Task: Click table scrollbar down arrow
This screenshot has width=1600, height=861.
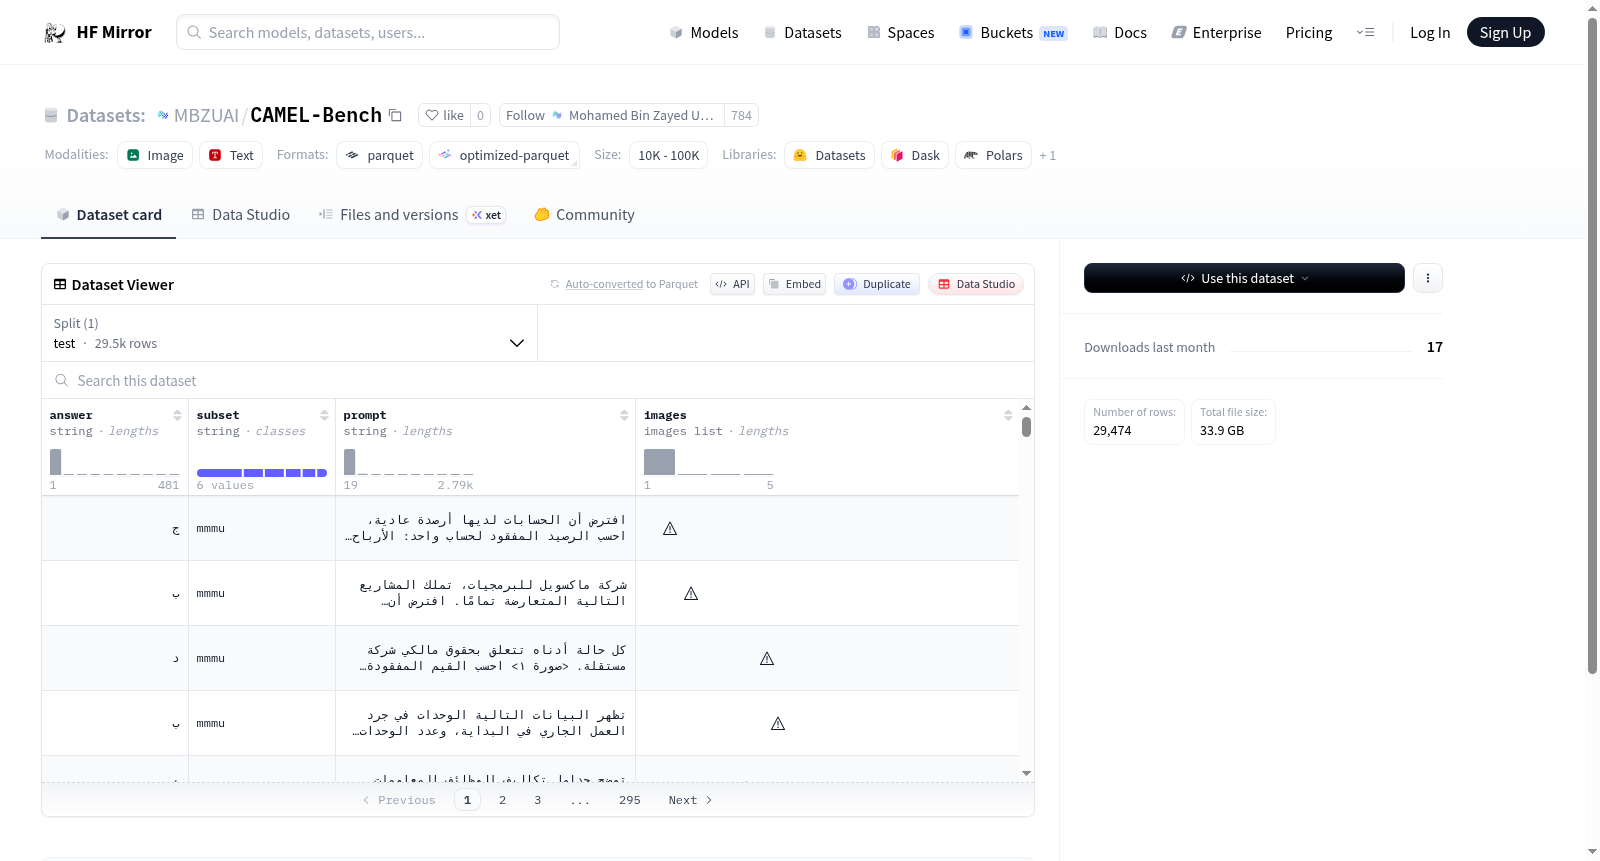Action: click(1026, 773)
